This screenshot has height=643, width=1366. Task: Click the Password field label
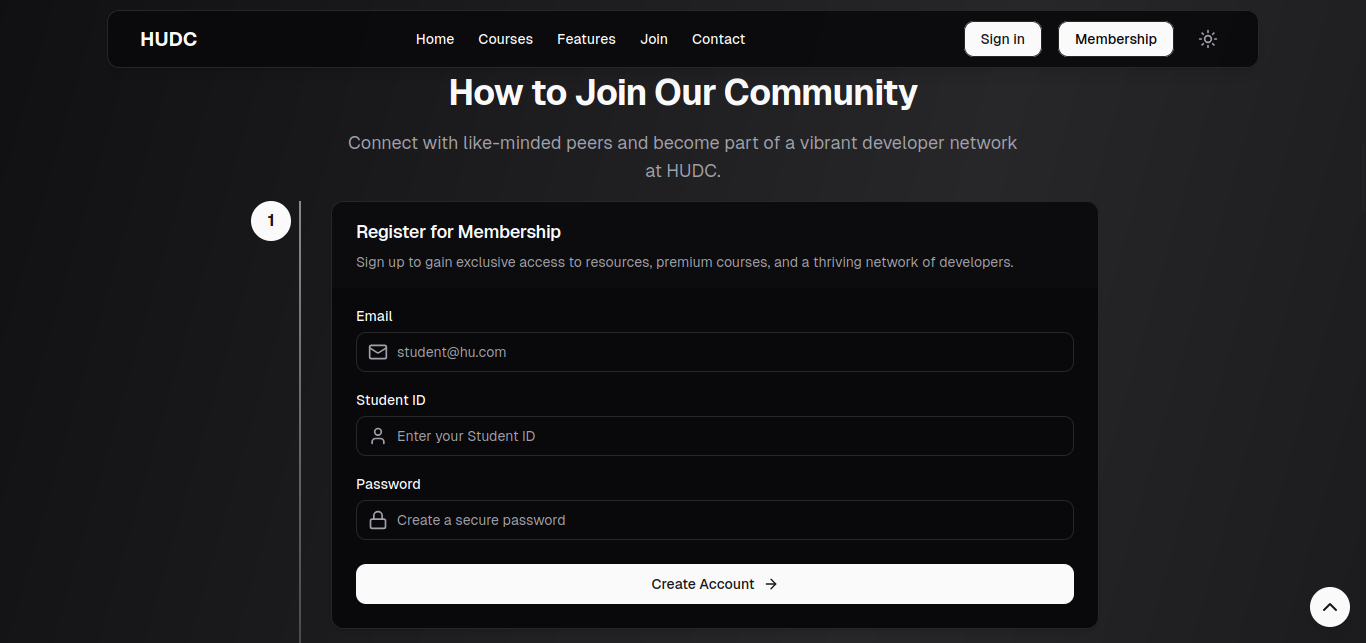point(388,484)
